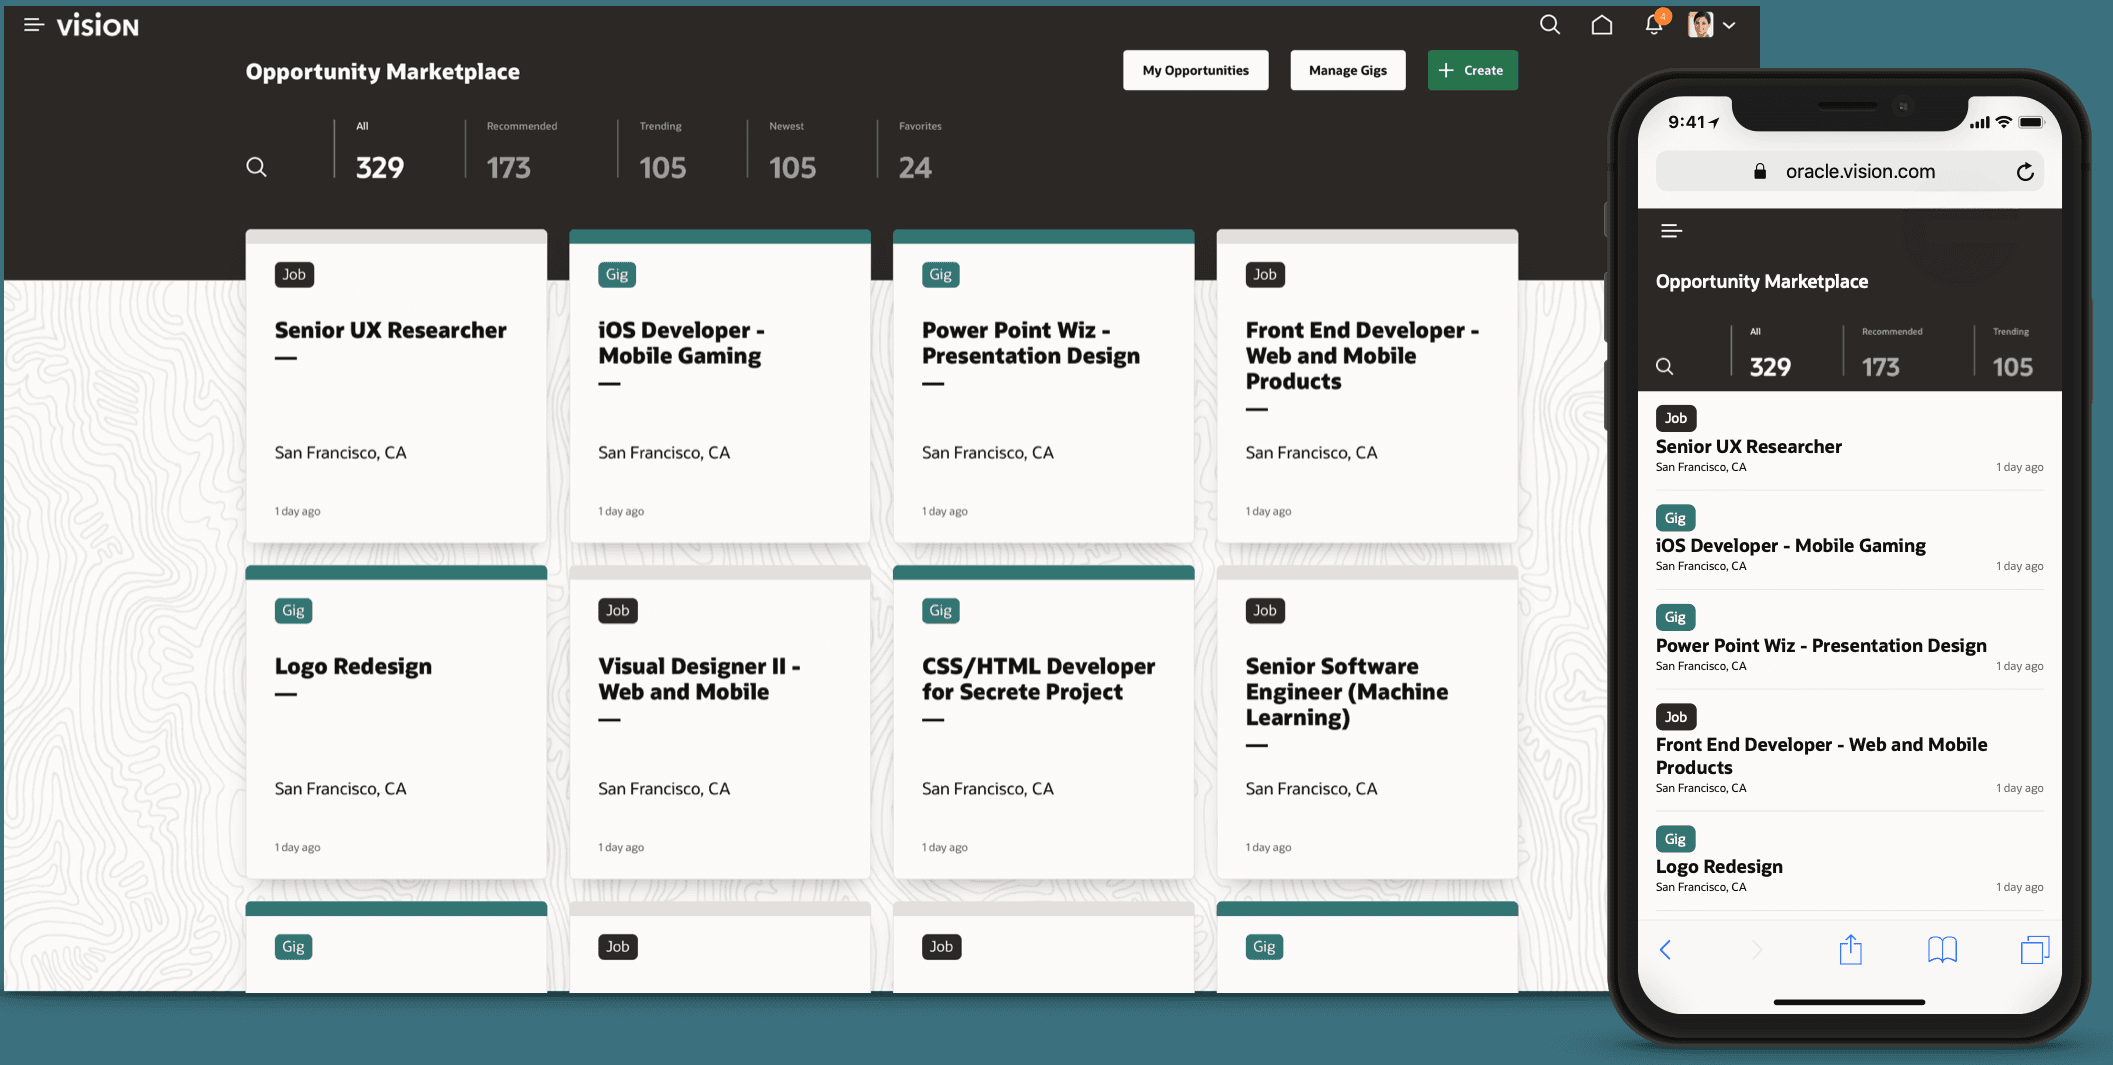Expand the user profile dropdown chevron
Image resolution: width=2113 pixels, height=1065 pixels.
(1729, 26)
